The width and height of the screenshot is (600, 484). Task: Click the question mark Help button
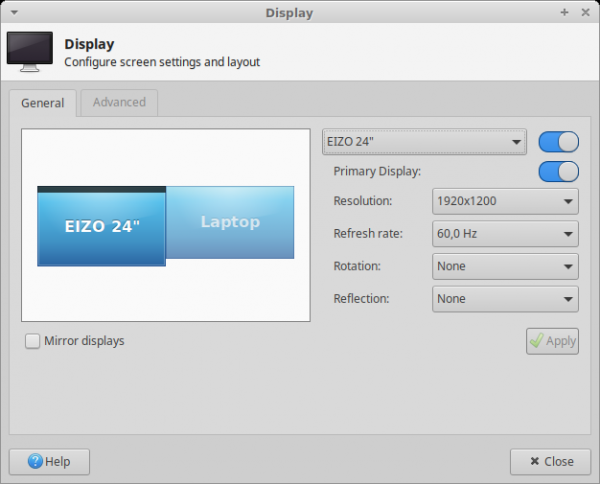pyautogui.click(x=49, y=461)
